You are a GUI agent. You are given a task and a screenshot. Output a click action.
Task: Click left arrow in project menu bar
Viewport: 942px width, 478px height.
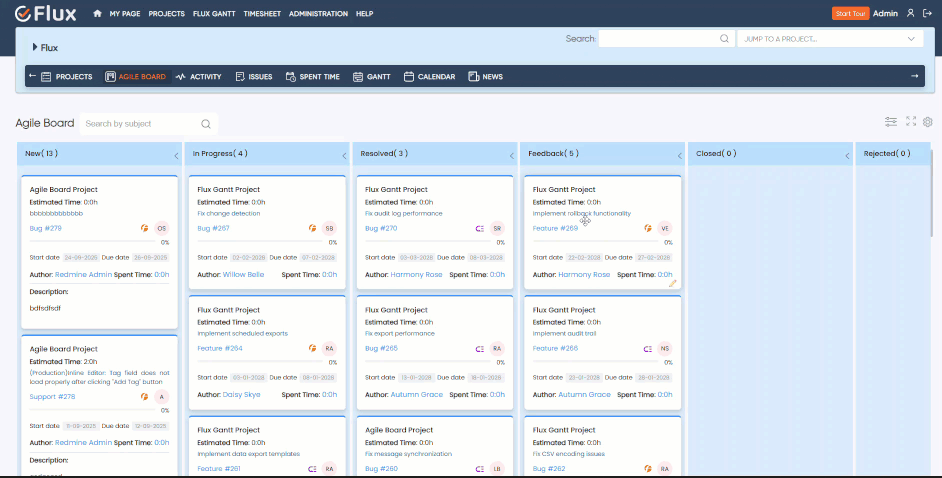pyautogui.click(x=32, y=76)
